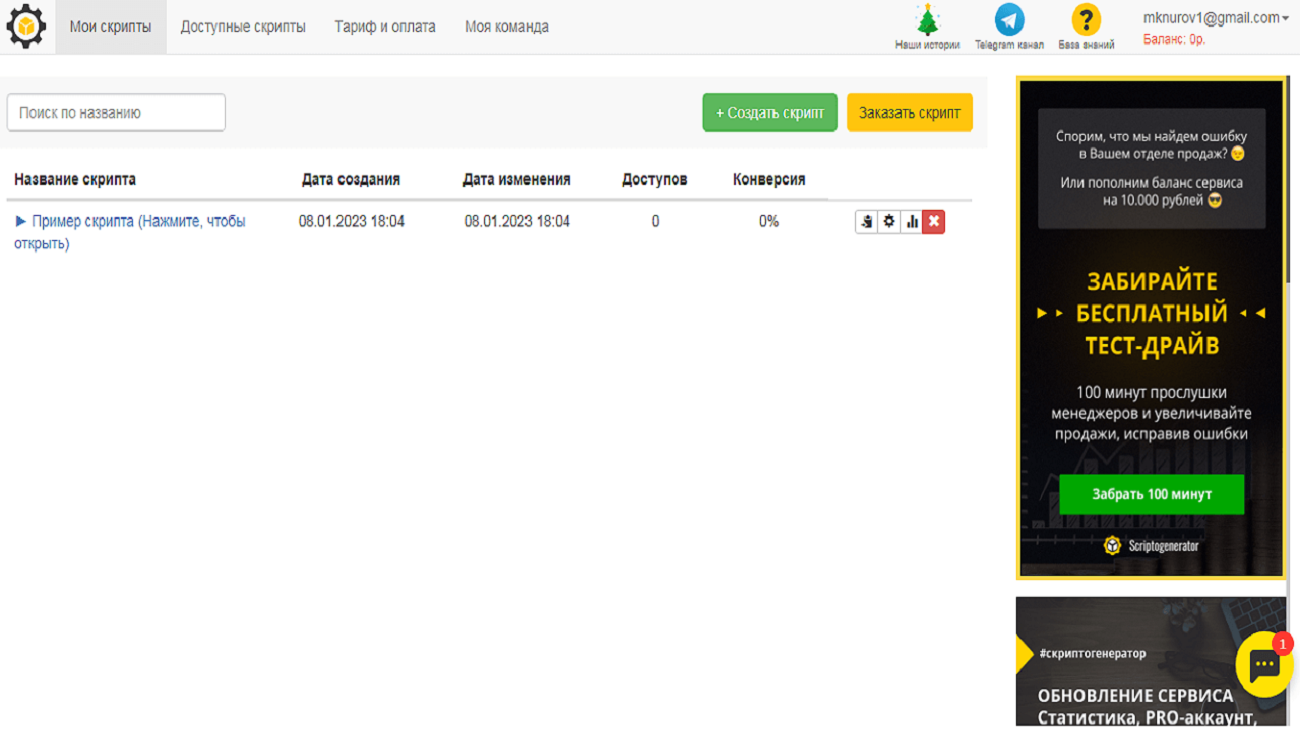Delete the example script with red X

point(933,222)
